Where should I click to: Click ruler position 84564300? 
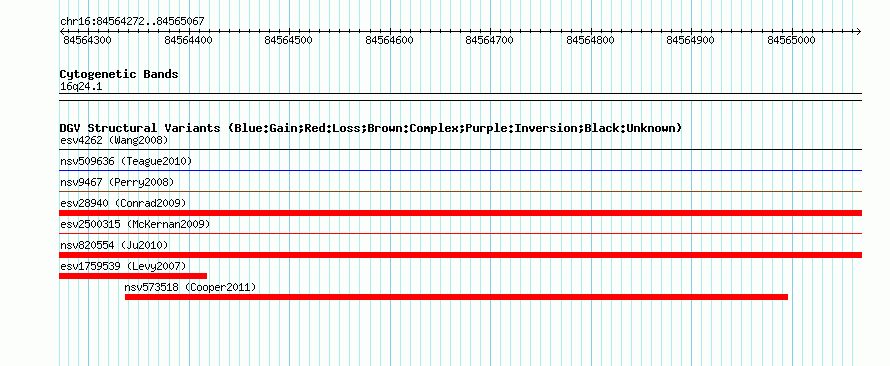click(x=87, y=40)
